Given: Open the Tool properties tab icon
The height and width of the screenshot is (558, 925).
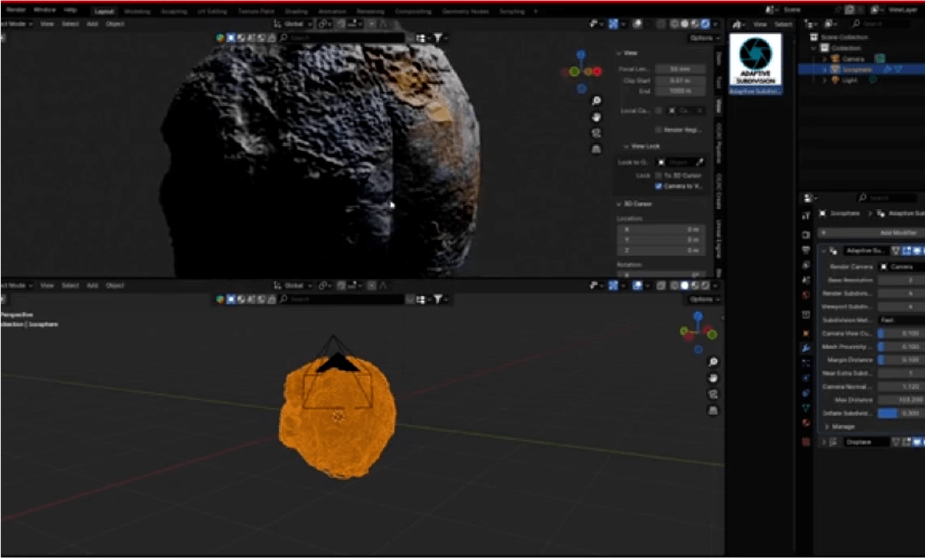Looking at the screenshot, I should (x=806, y=216).
